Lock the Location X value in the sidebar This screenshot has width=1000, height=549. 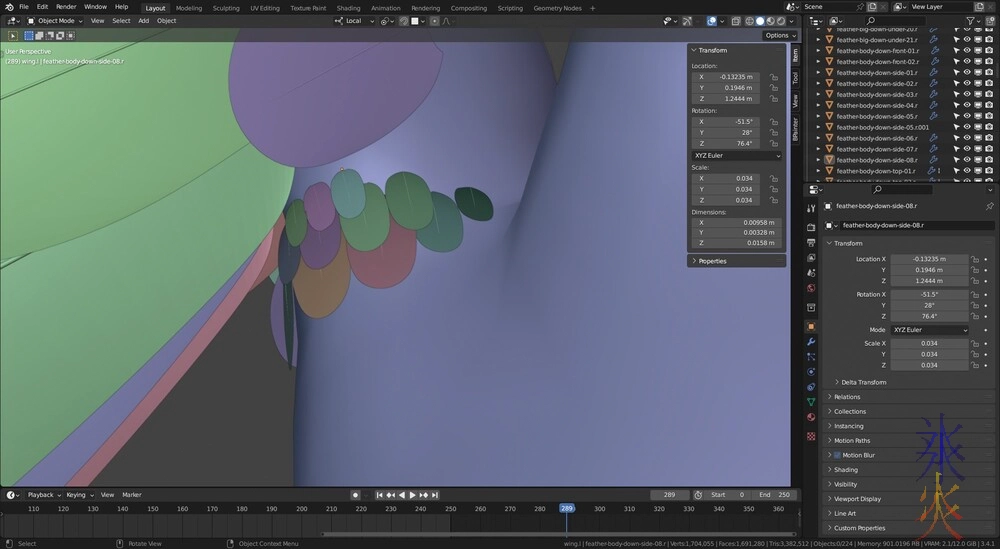[x=774, y=77]
